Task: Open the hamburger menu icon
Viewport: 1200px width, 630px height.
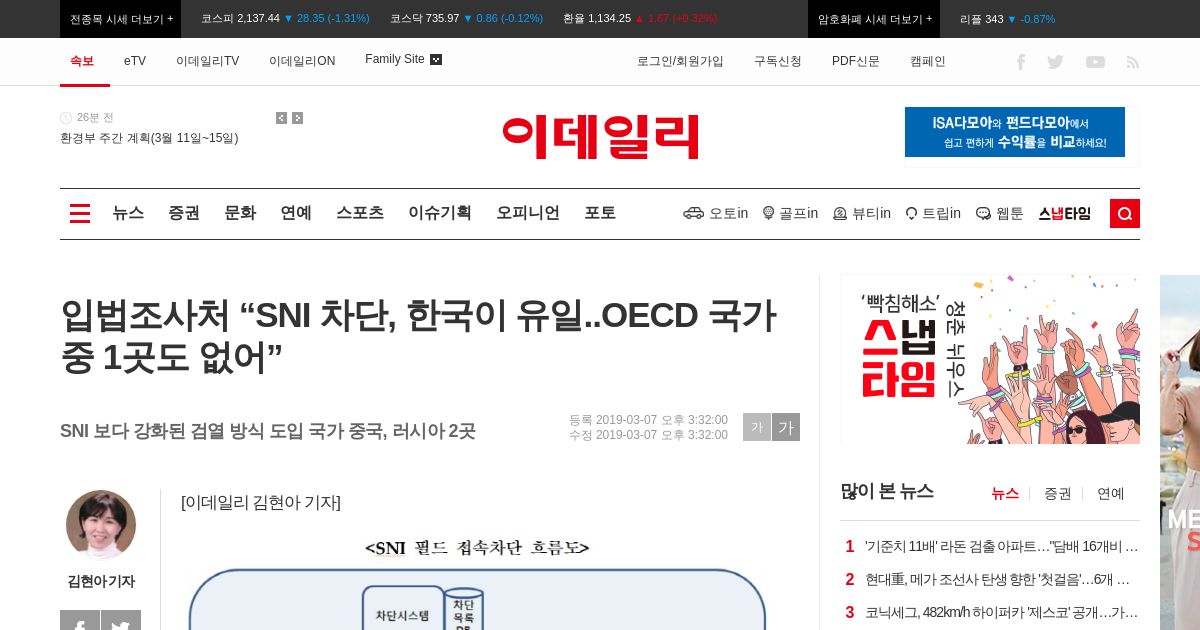Action: pyautogui.click(x=80, y=213)
